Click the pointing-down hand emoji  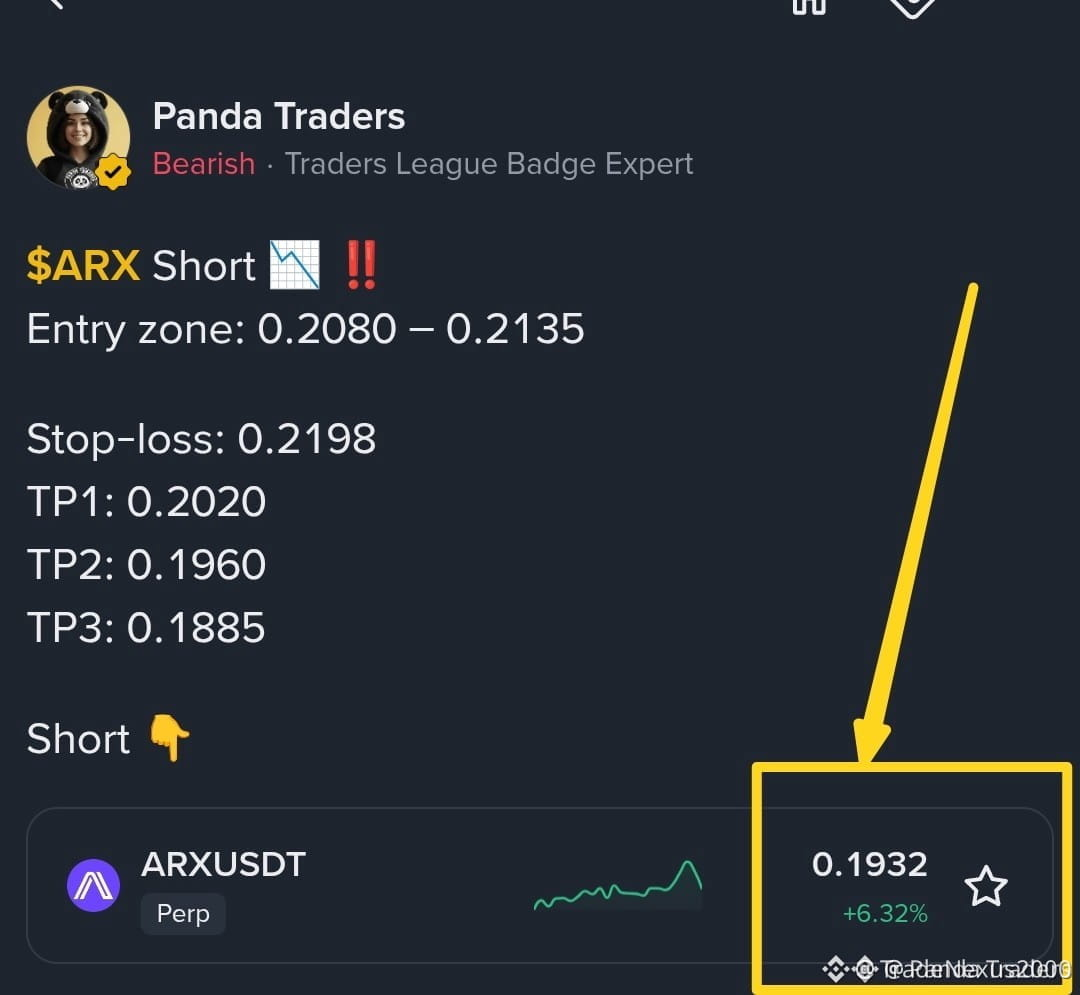[x=169, y=737]
